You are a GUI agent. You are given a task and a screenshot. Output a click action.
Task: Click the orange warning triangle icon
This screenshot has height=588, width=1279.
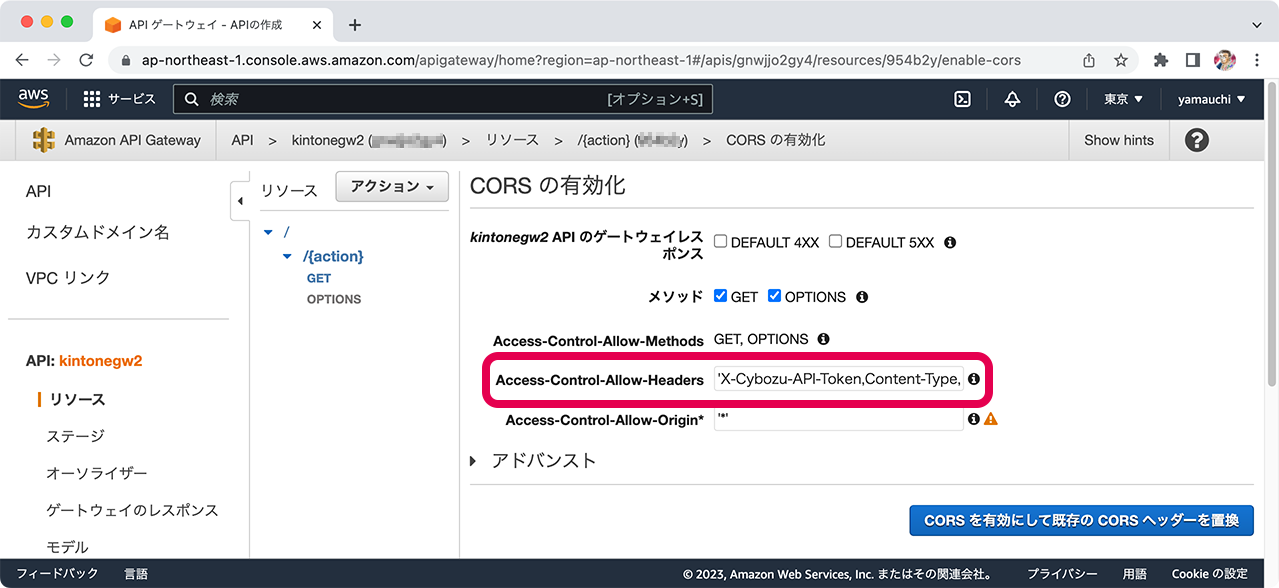tap(991, 419)
